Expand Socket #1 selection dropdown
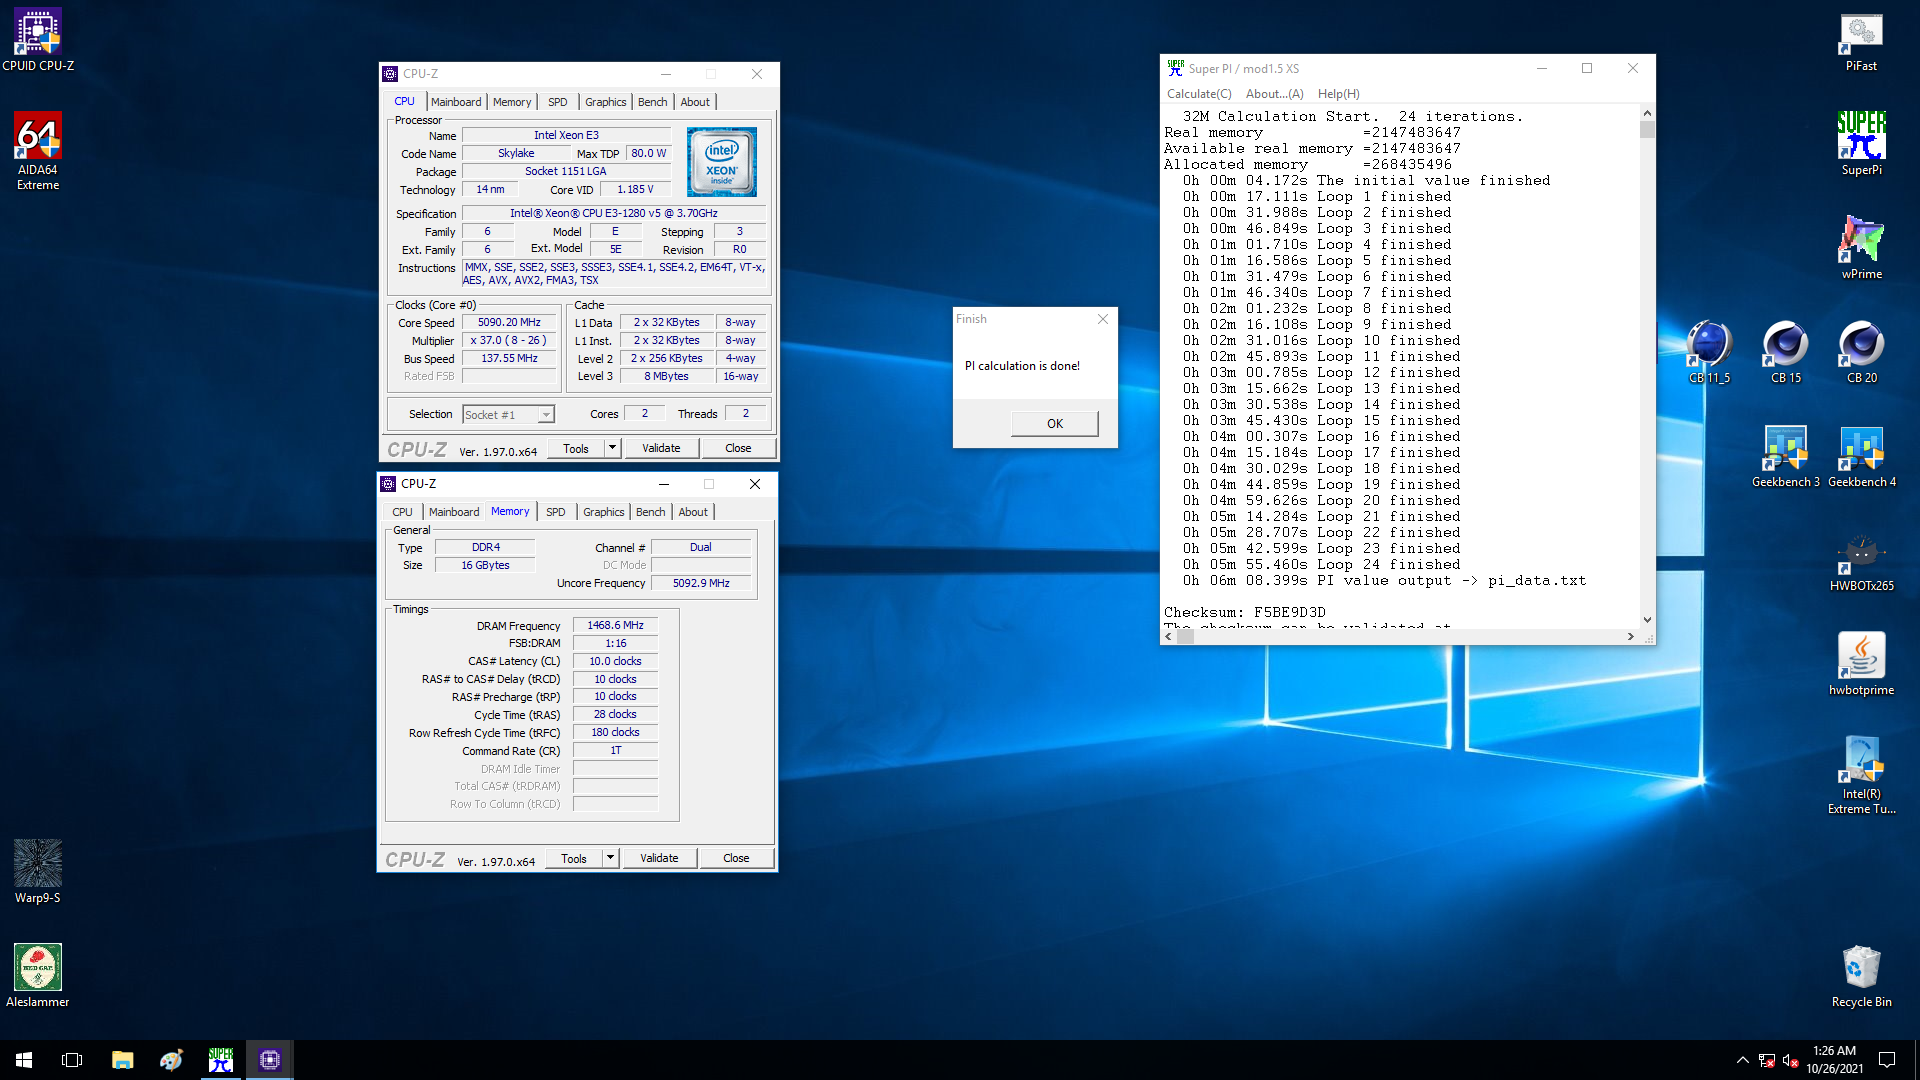 [546, 415]
